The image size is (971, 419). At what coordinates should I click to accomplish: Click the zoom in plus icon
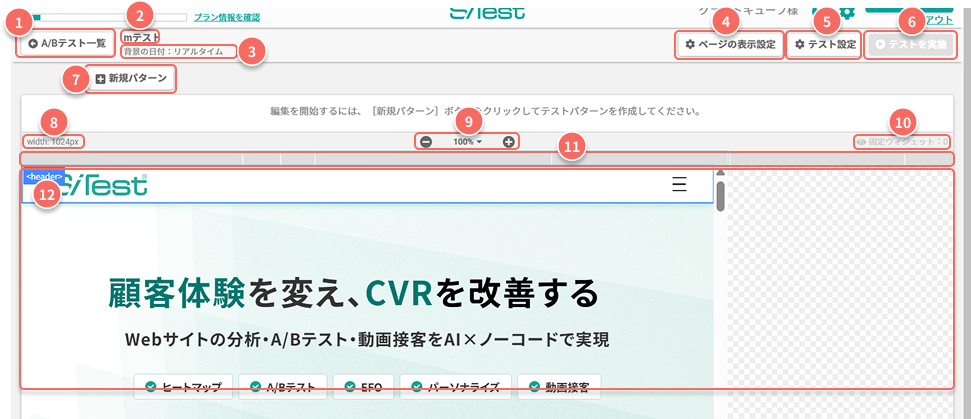coord(508,142)
